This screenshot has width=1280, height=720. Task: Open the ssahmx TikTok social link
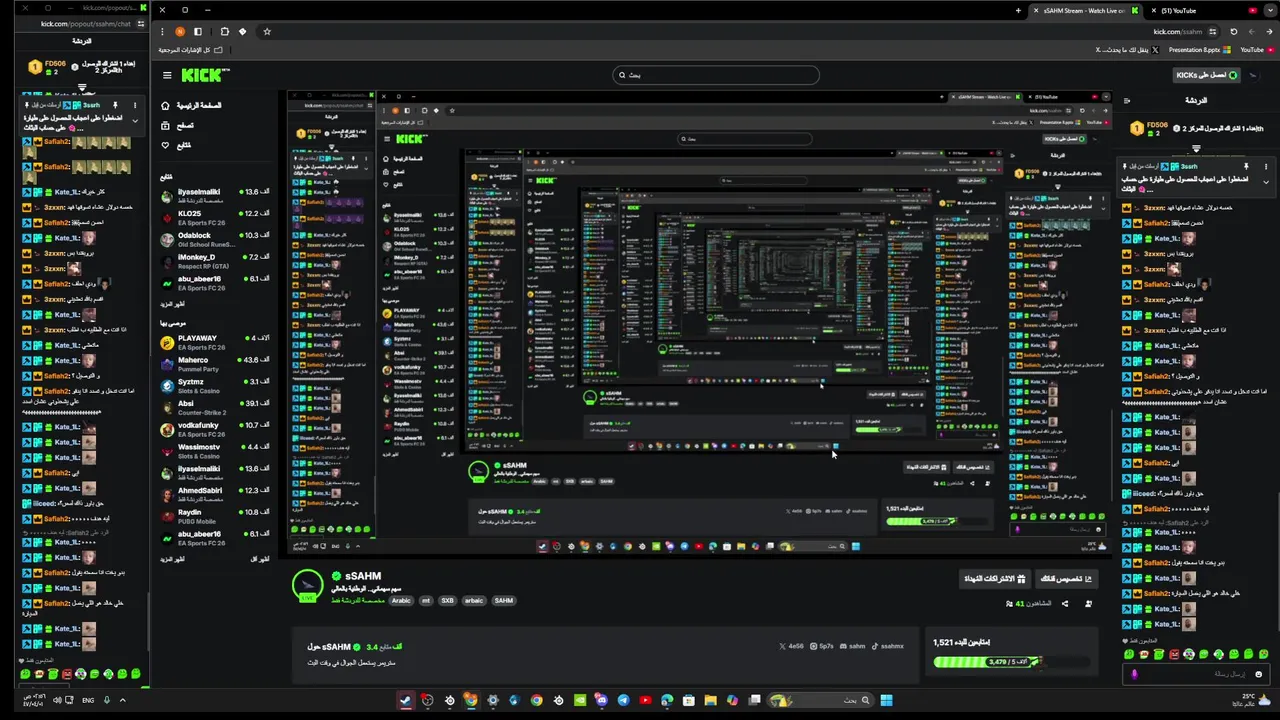tap(888, 646)
